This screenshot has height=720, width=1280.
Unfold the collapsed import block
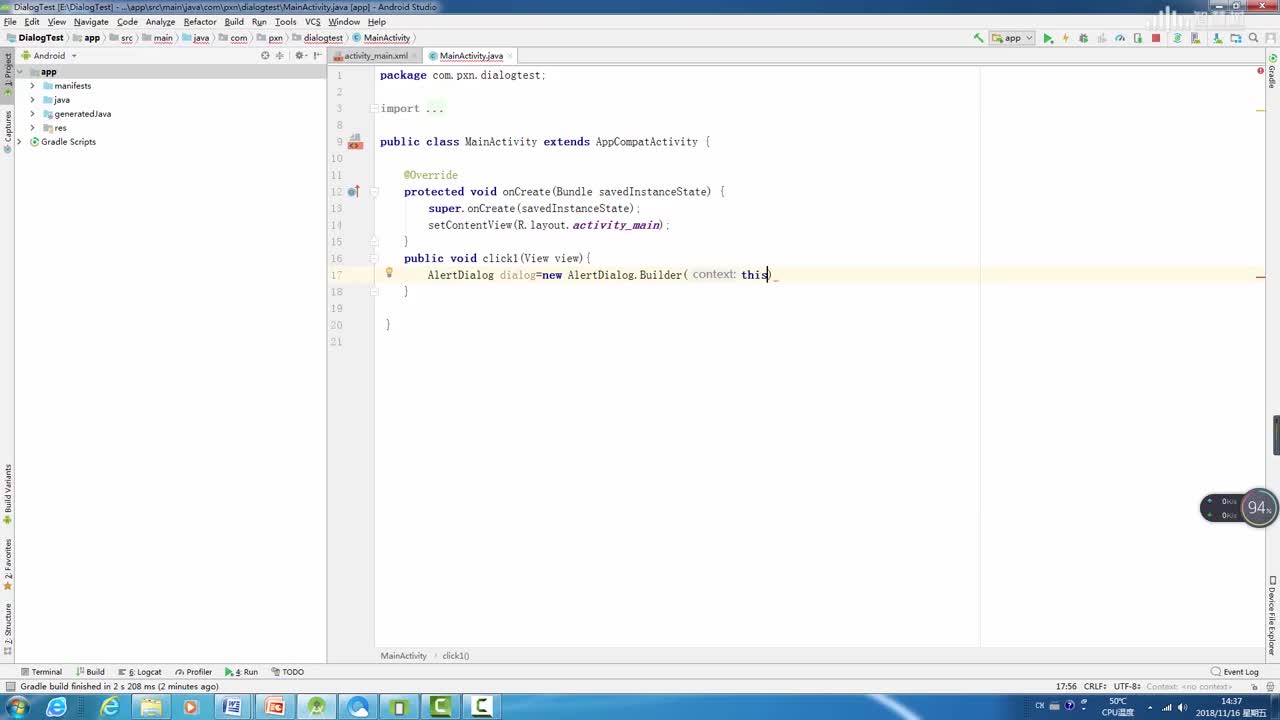pyautogui.click(x=373, y=108)
